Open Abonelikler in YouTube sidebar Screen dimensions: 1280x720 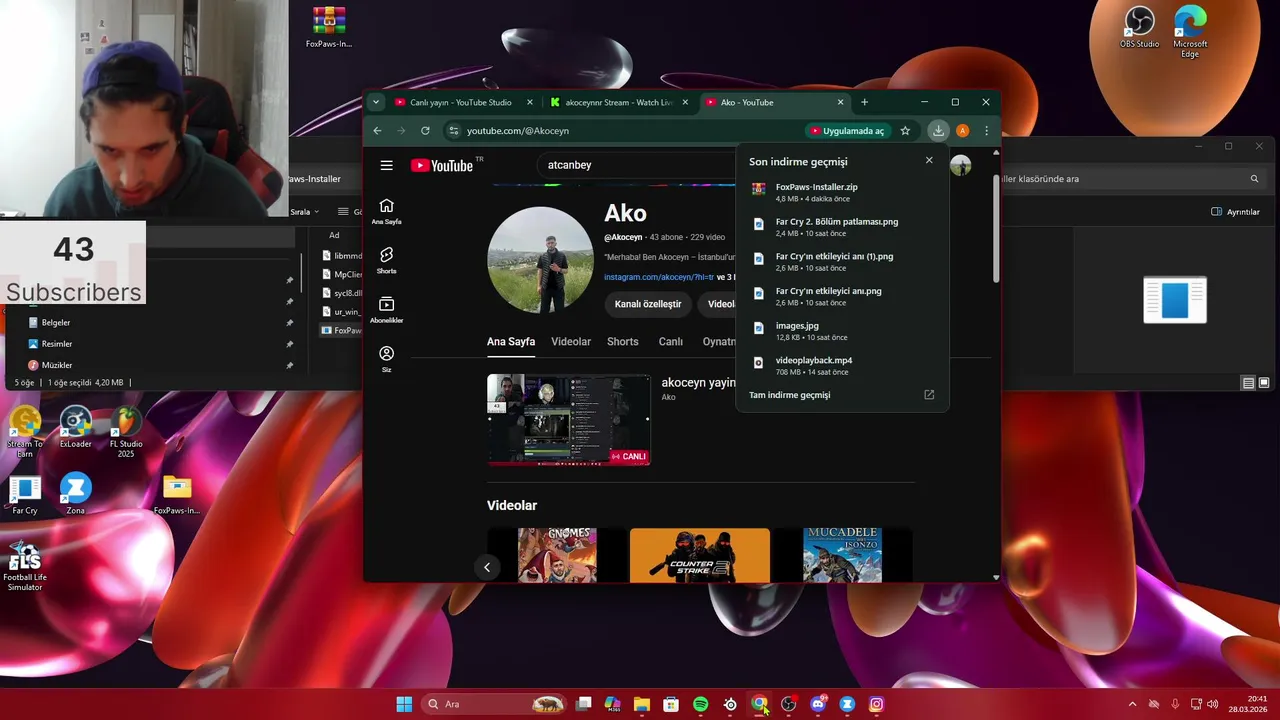click(x=386, y=310)
